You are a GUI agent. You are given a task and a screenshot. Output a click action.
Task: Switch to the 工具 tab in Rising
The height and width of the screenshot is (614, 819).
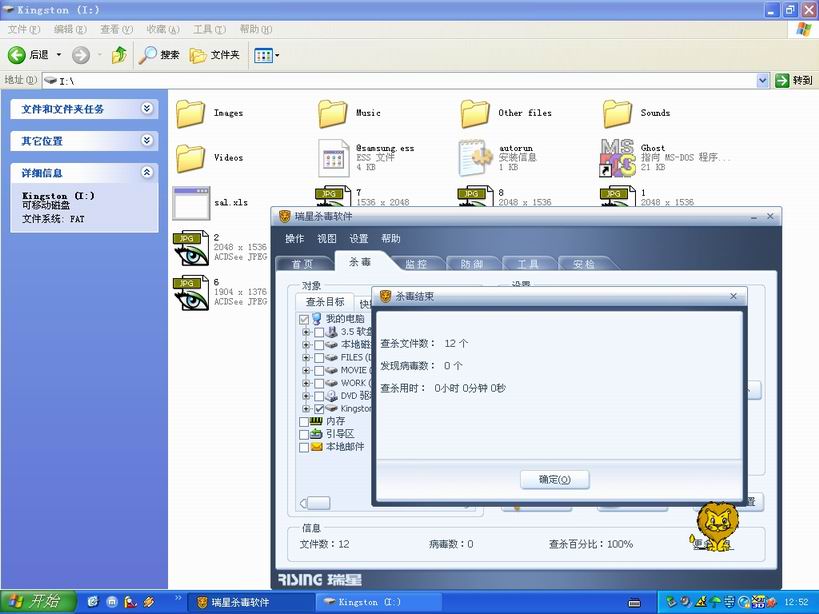[x=528, y=264]
